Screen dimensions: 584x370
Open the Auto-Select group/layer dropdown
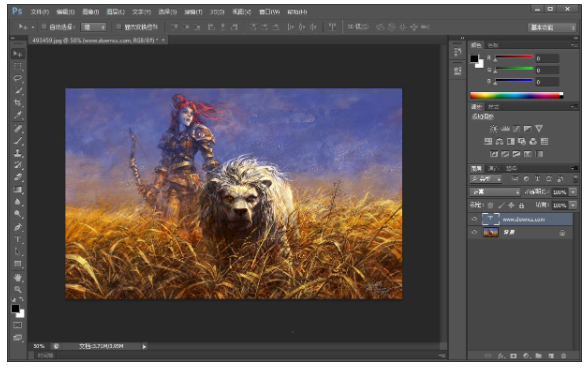tap(93, 27)
